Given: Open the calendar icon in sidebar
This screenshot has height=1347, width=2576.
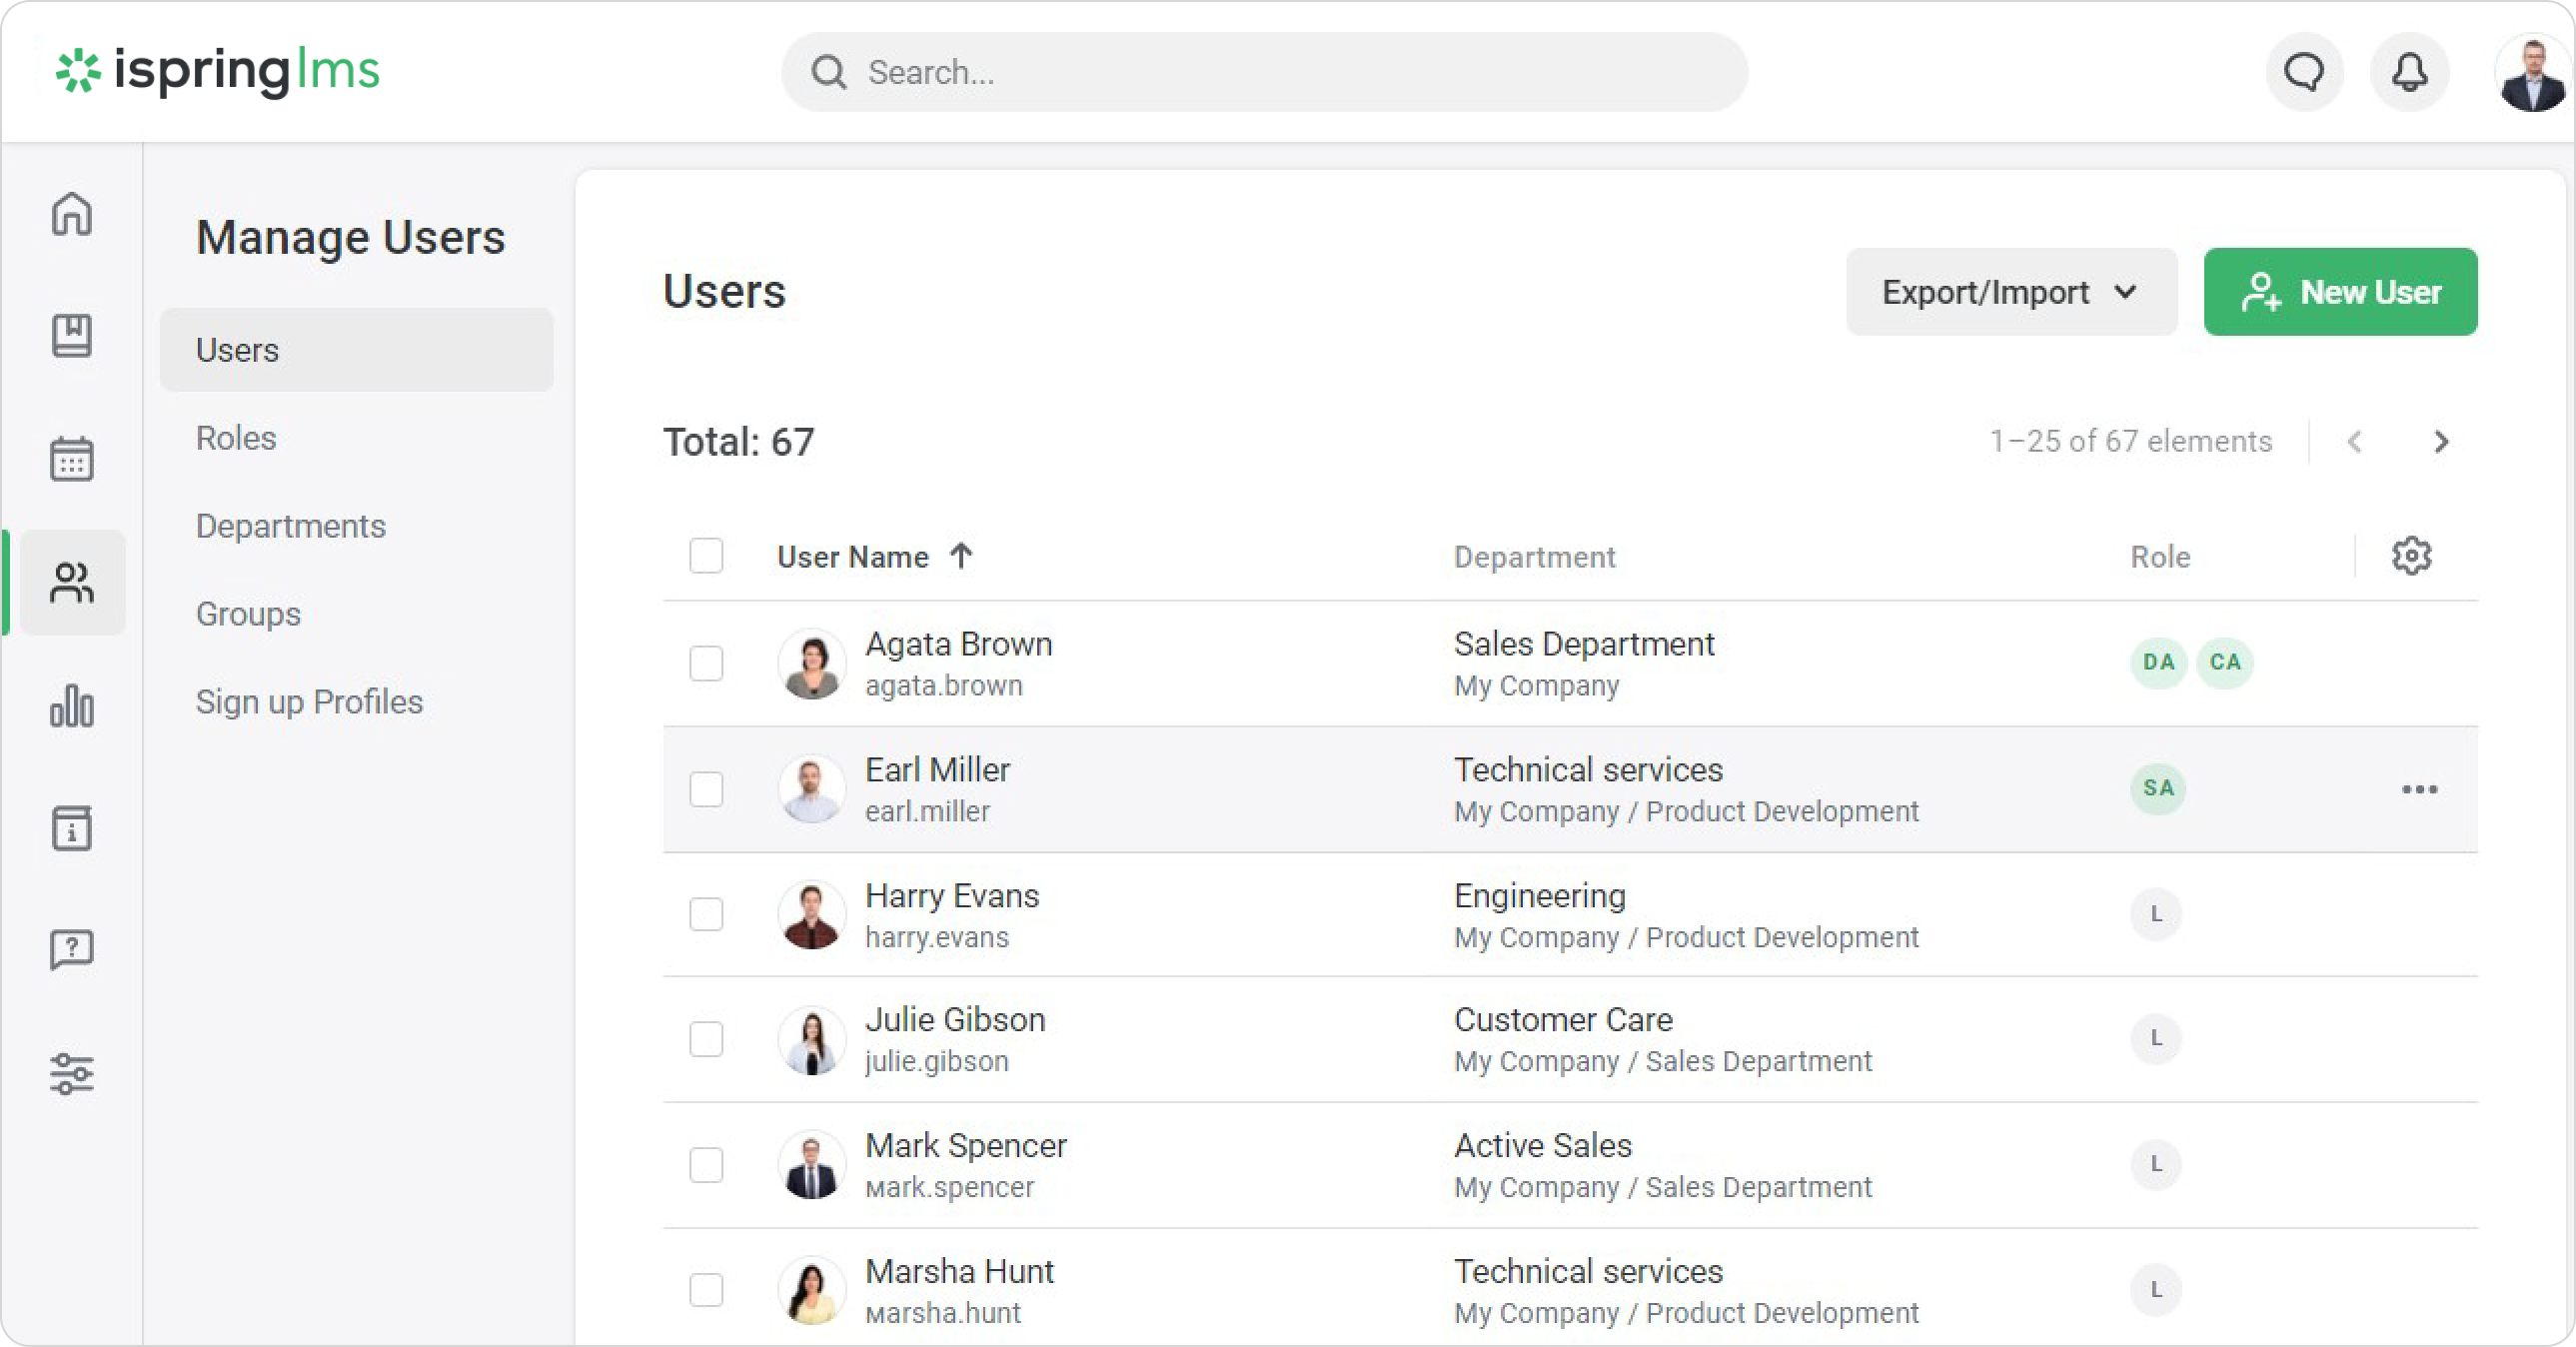Looking at the screenshot, I should [x=72, y=459].
